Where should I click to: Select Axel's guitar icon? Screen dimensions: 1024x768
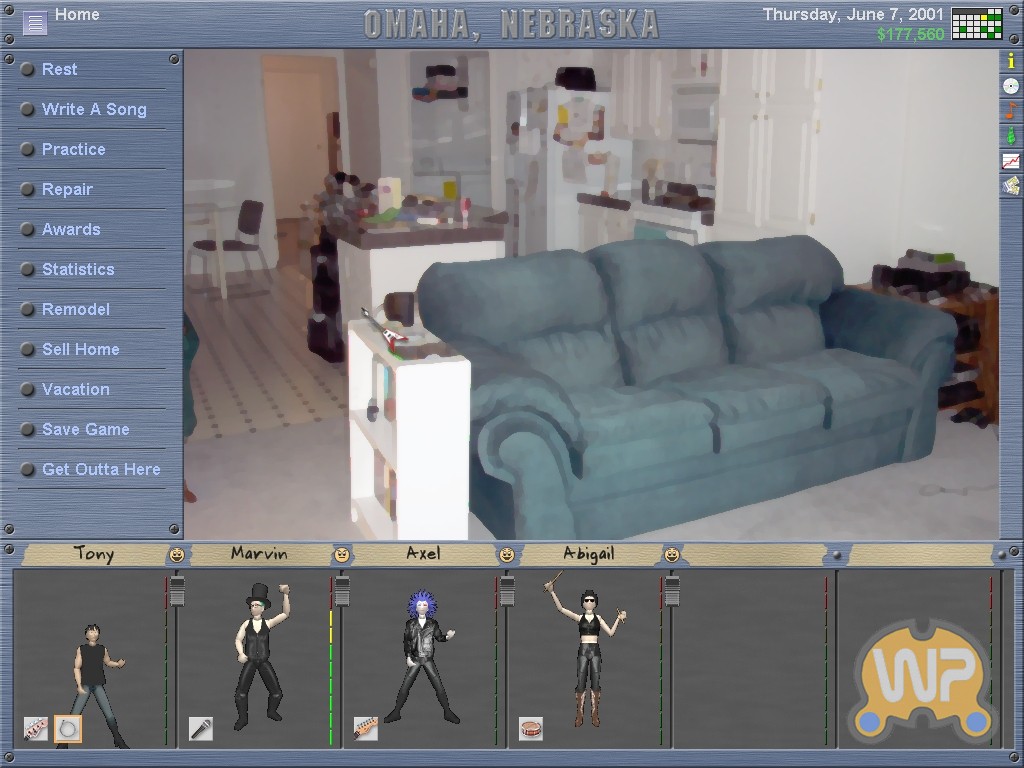(365, 729)
